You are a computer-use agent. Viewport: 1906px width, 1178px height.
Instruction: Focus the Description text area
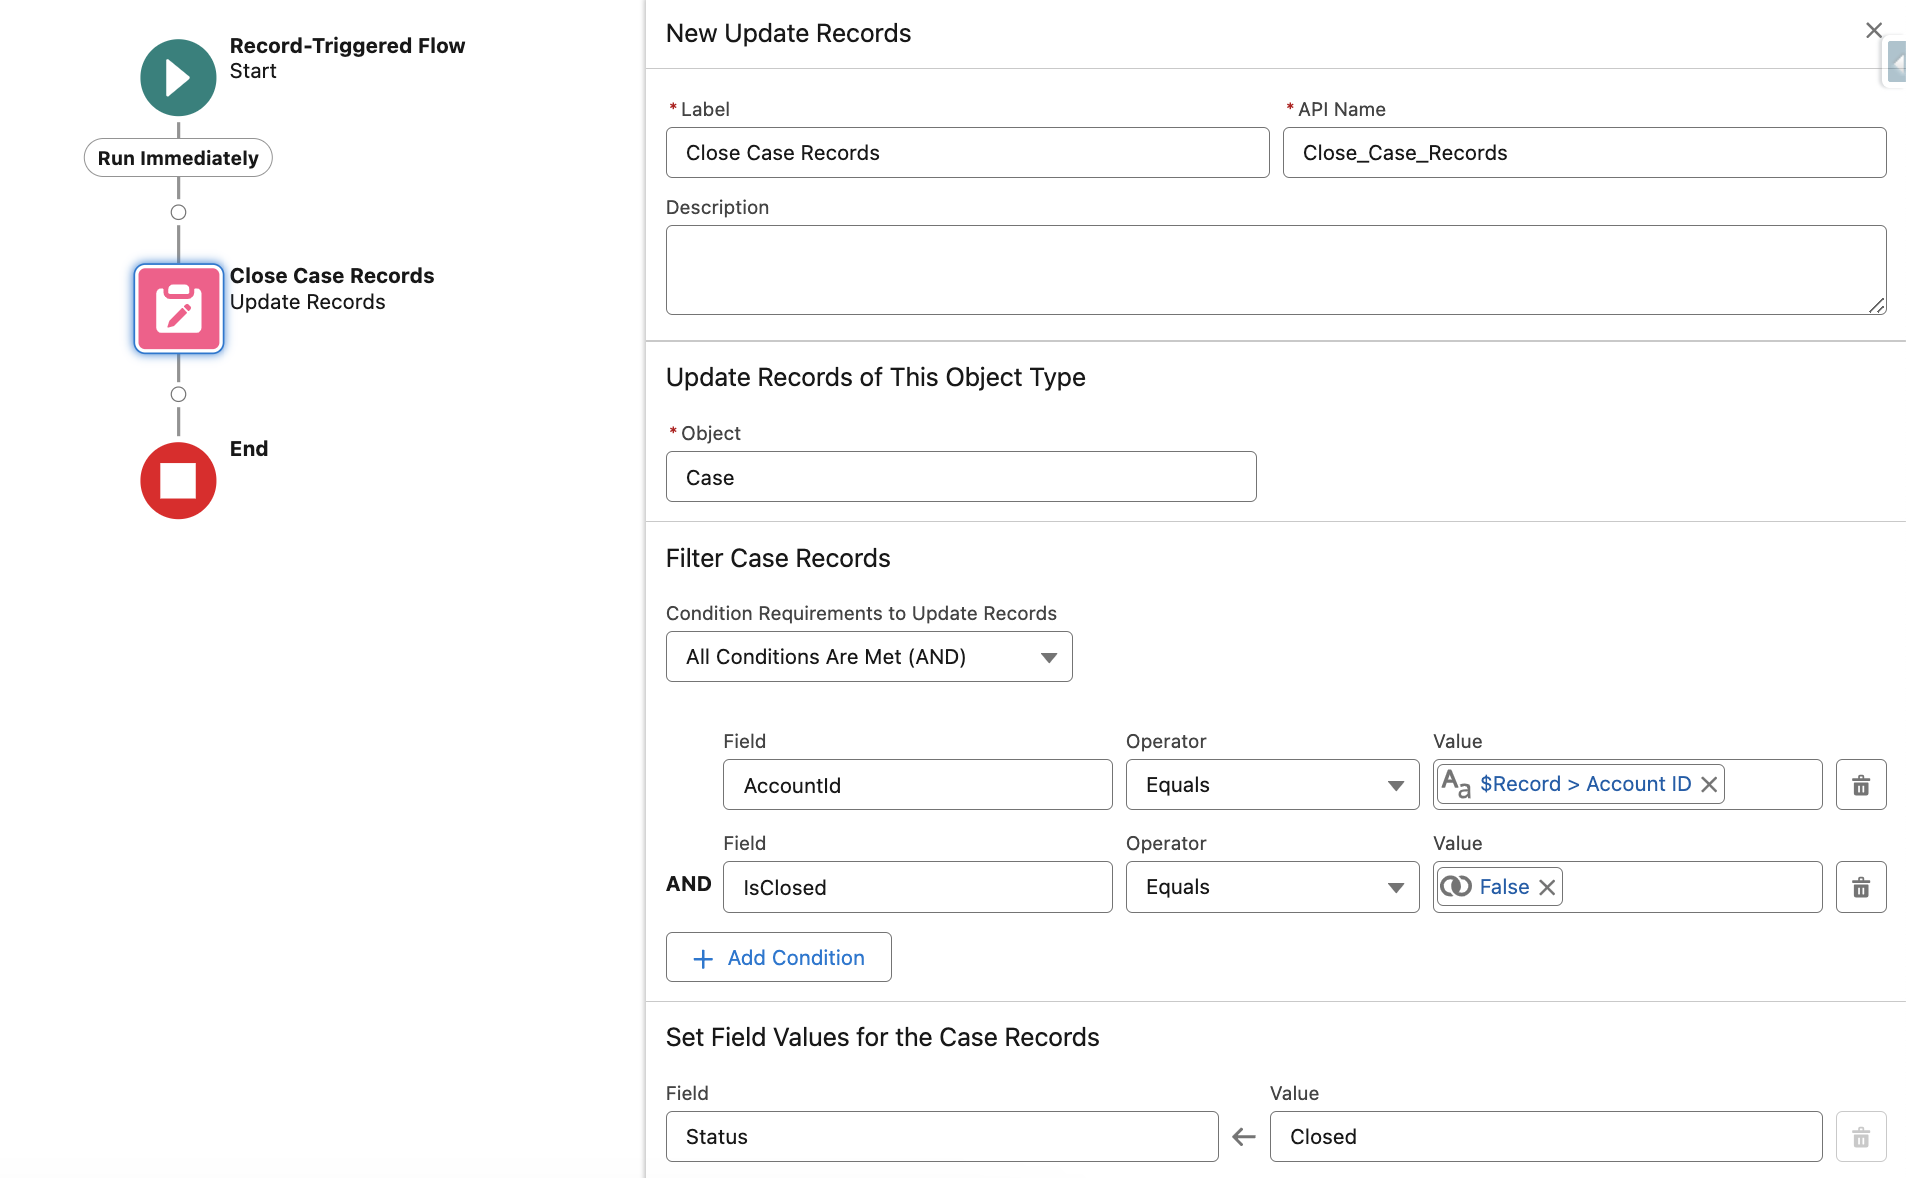(1275, 270)
